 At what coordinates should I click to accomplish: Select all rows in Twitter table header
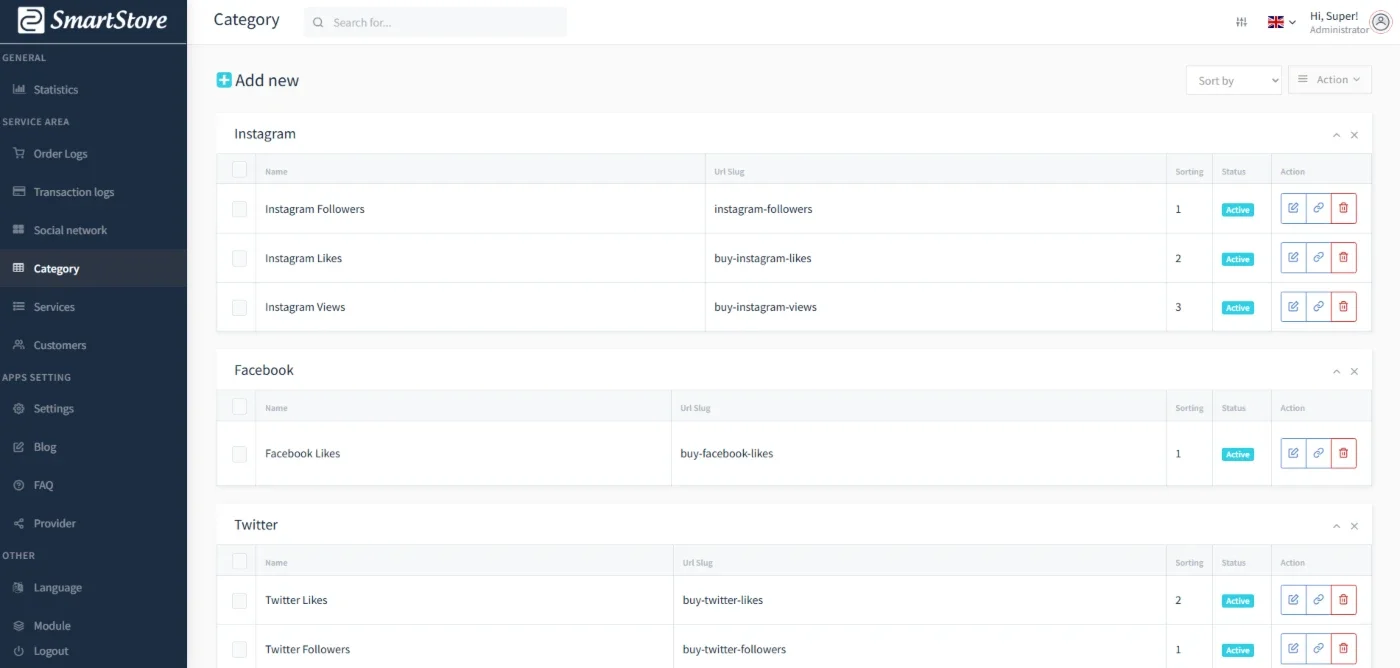point(239,561)
